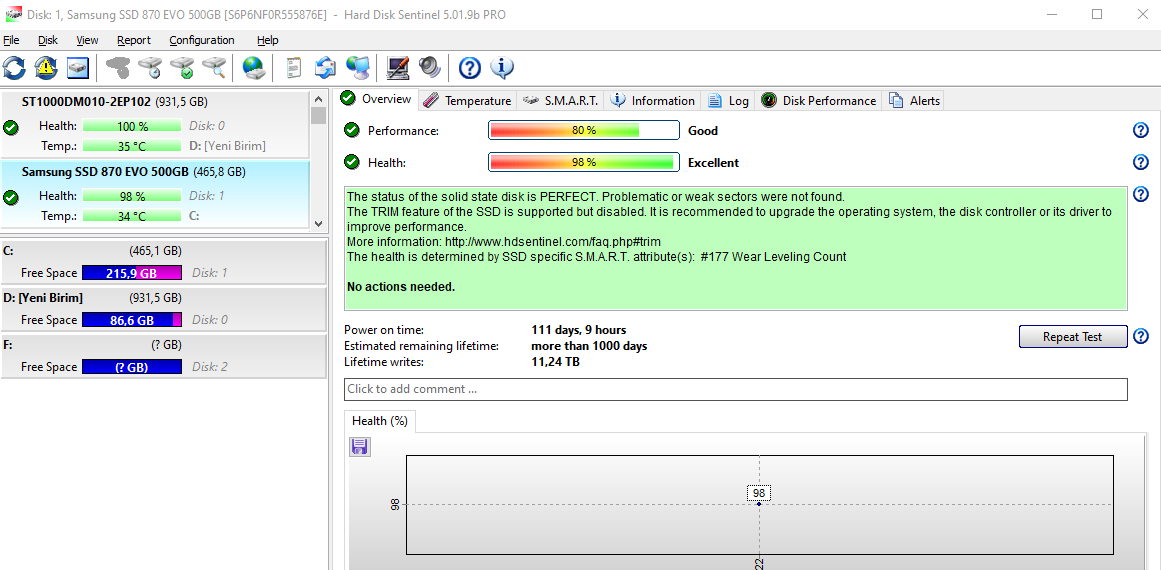Click the globe with monitor toolbar icon
This screenshot has width=1161, height=570.
[x=358, y=68]
